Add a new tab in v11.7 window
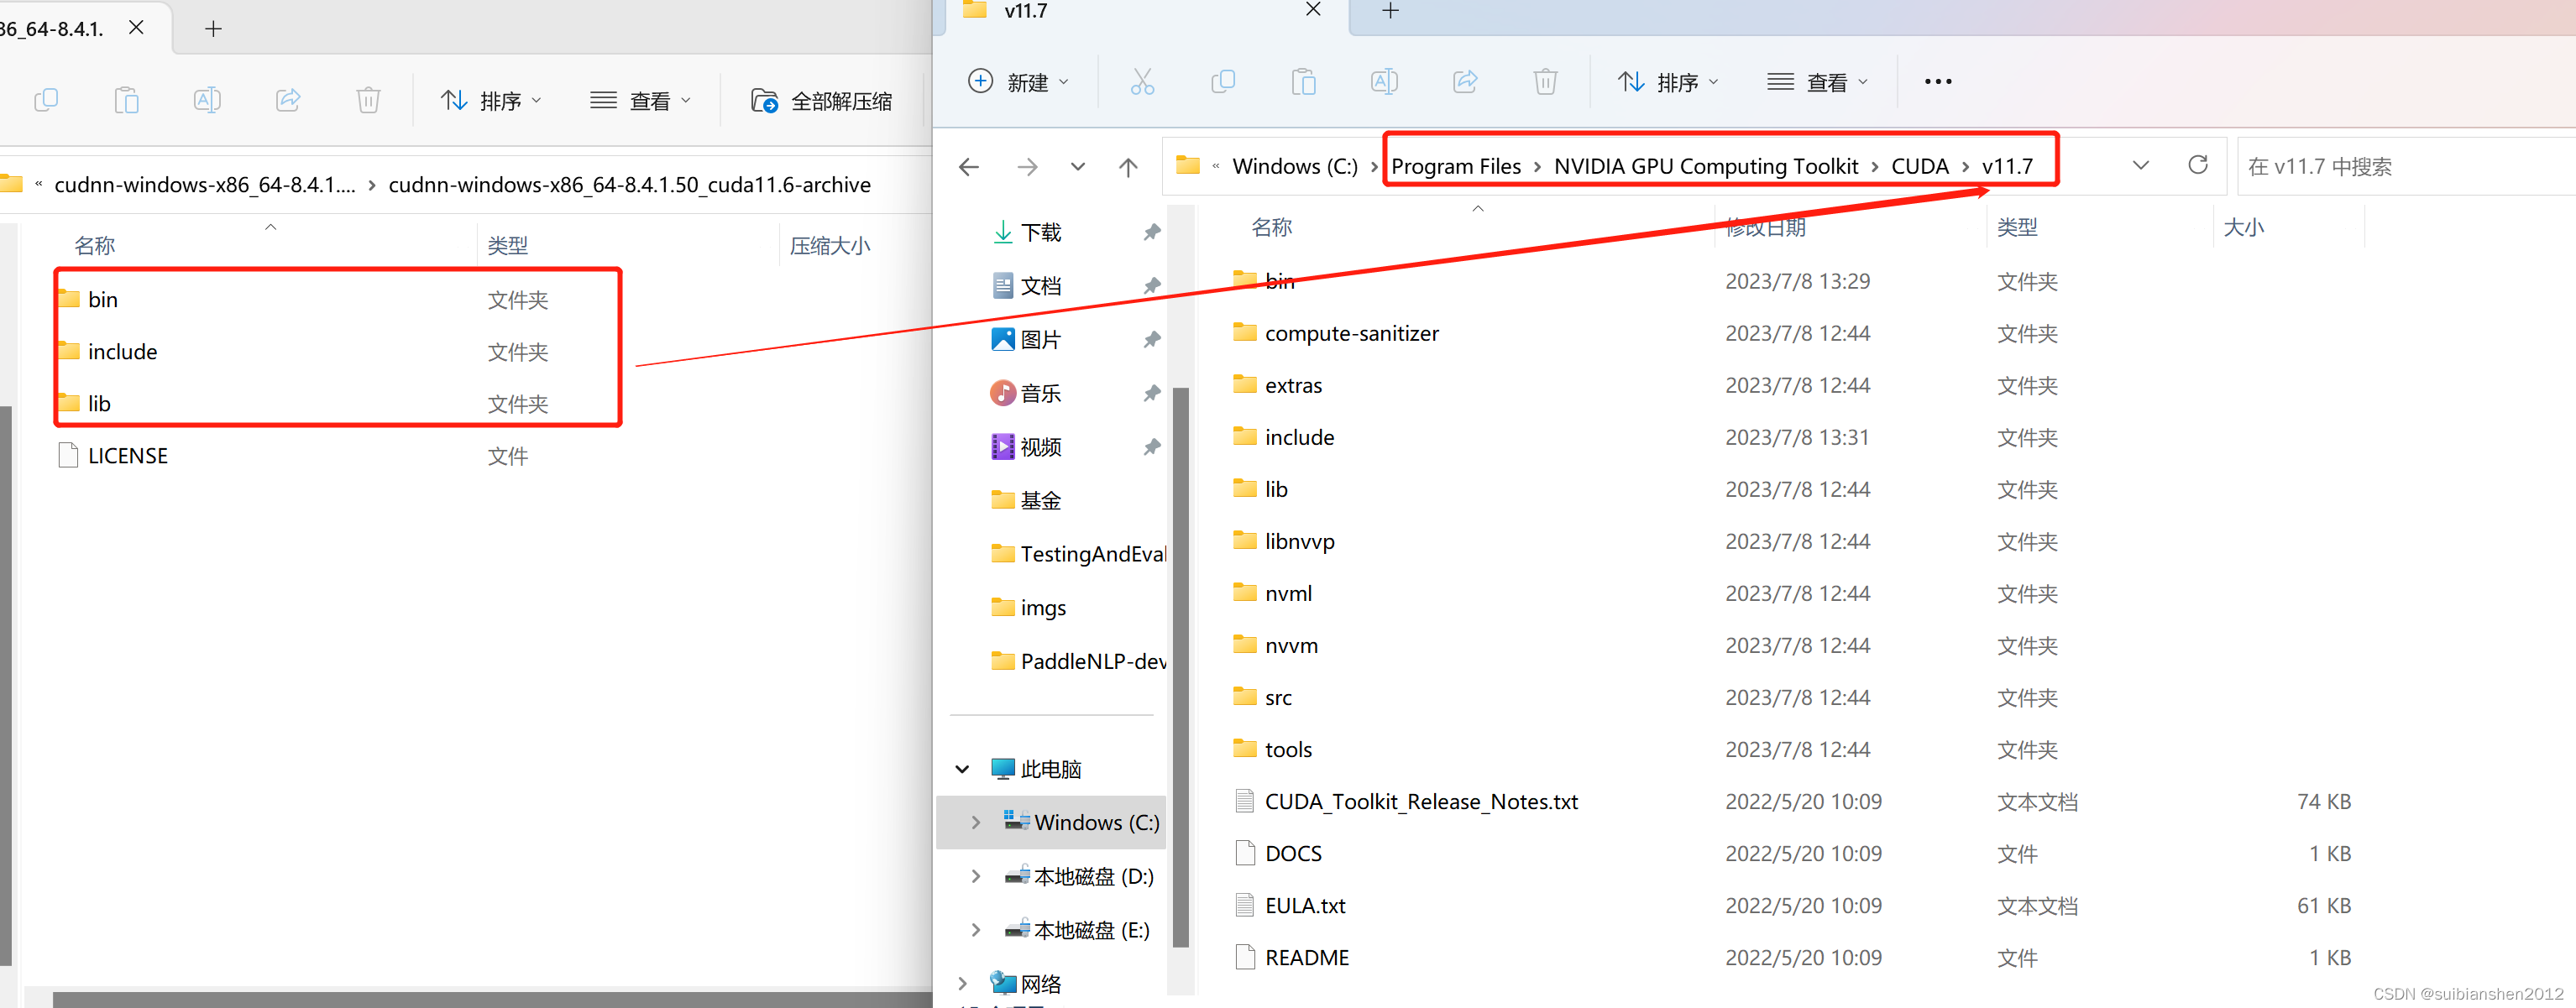Image resolution: width=2576 pixels, height=1008 pixels. click(1390, 11)
